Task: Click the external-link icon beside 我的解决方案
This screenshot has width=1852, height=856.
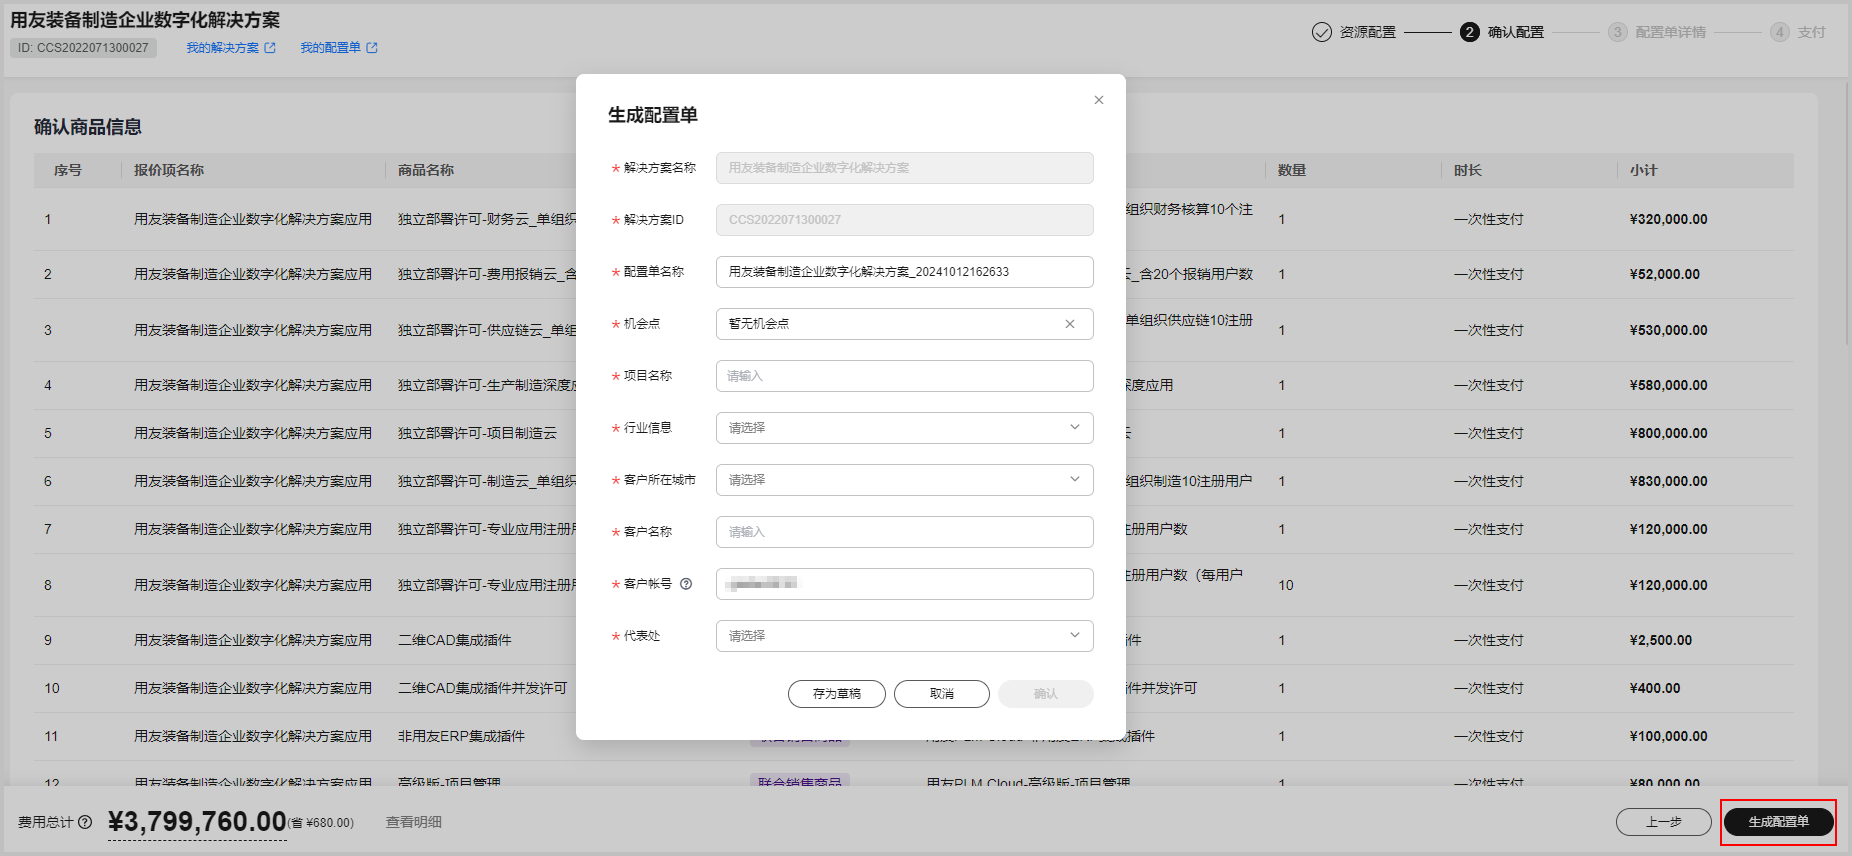Action: pos(270,48)
